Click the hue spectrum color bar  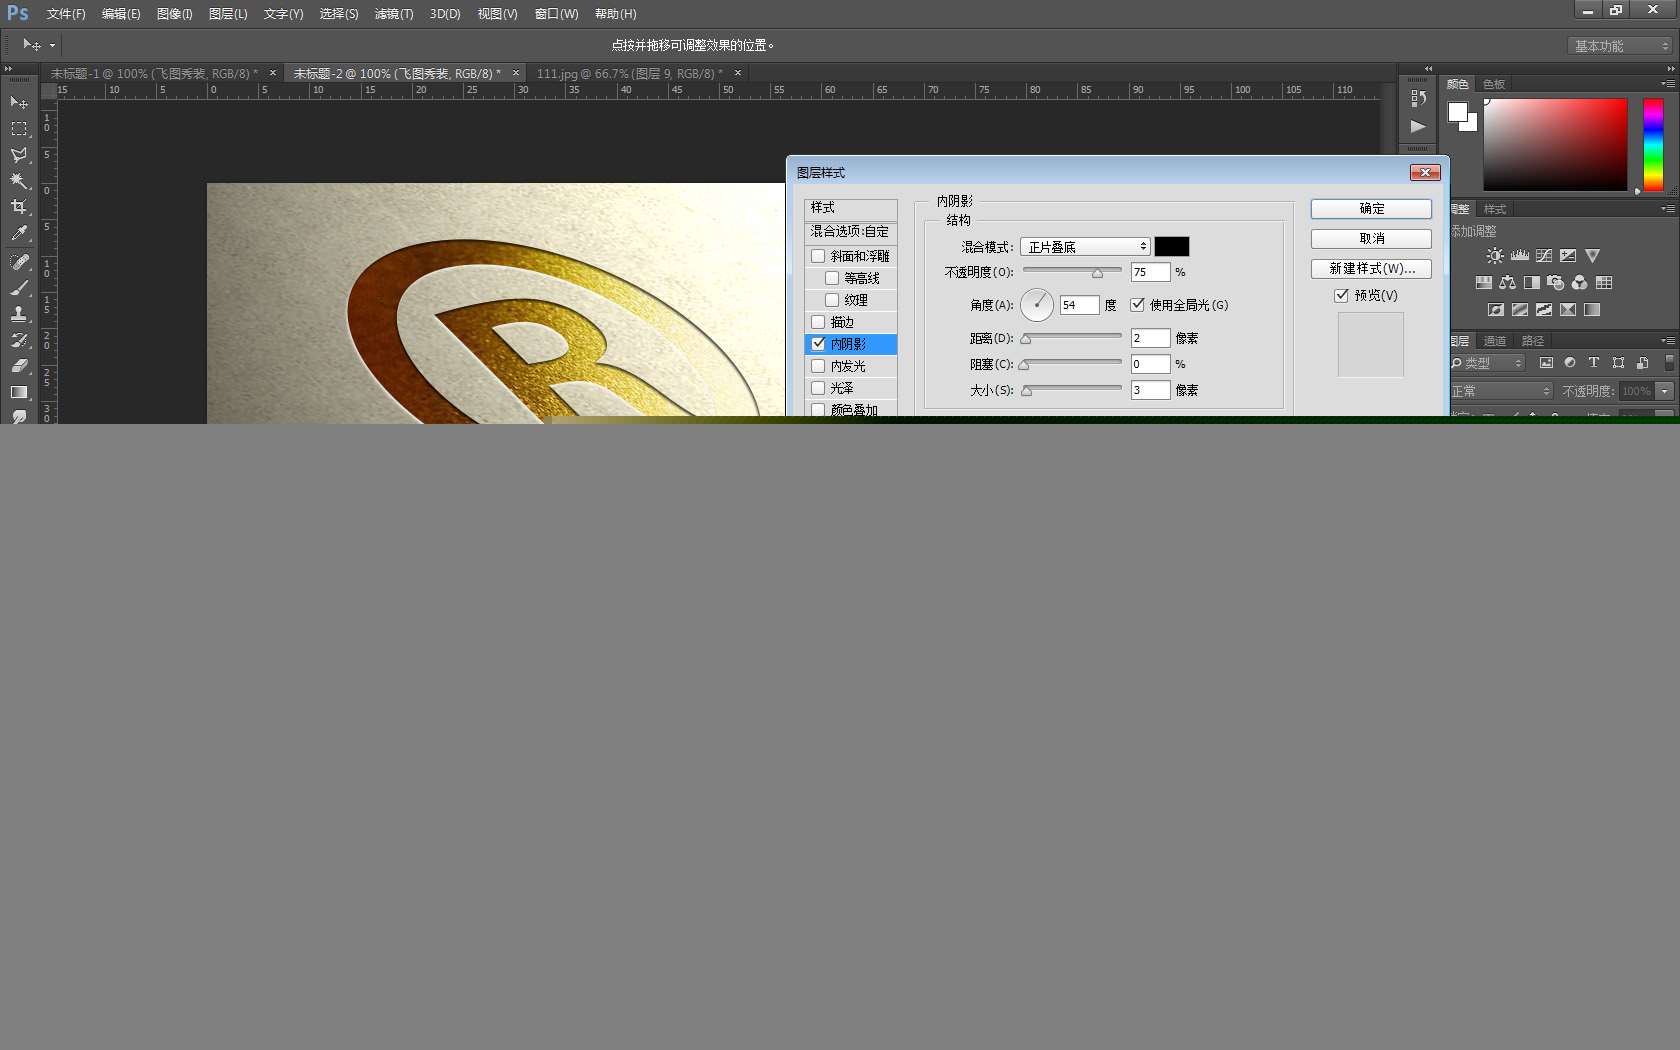[x=1653, y=145]
